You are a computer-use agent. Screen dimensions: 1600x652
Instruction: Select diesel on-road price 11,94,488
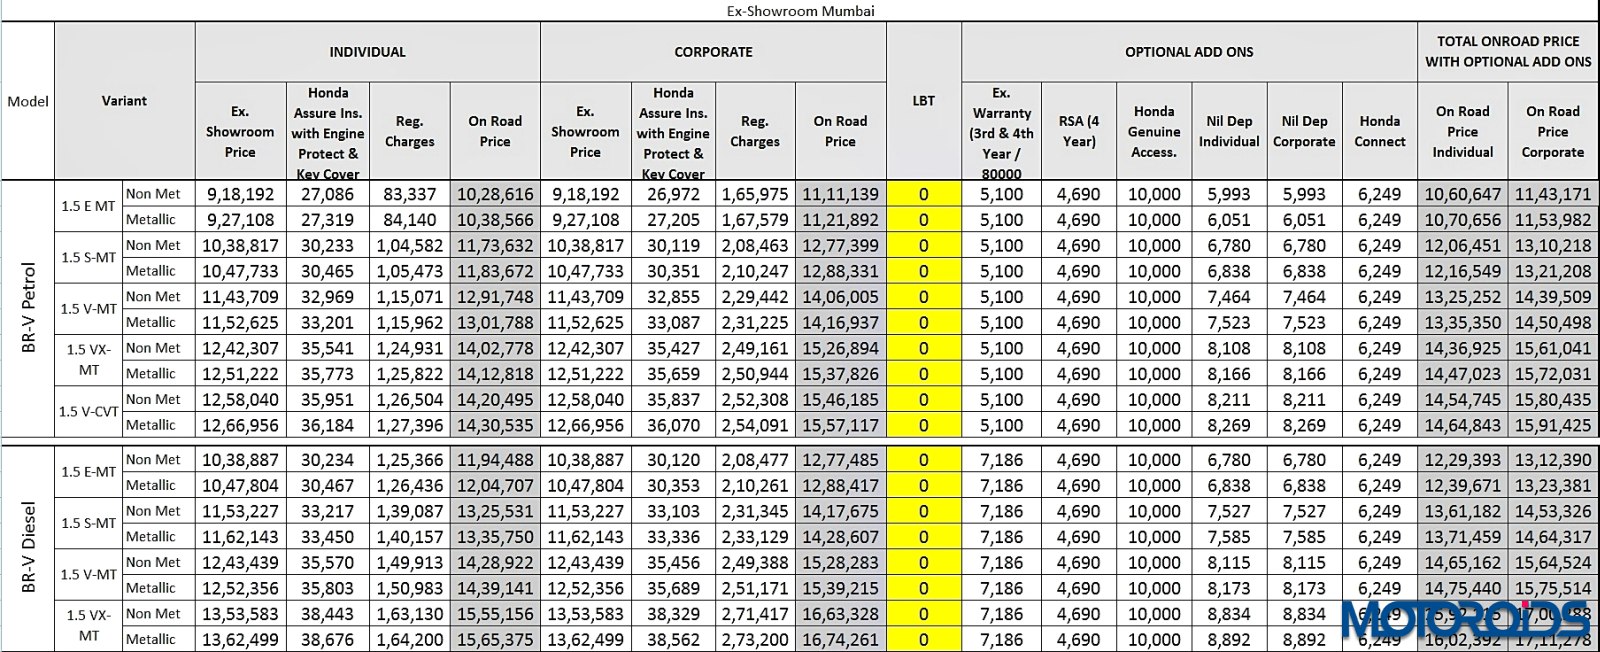pos(495,460)
